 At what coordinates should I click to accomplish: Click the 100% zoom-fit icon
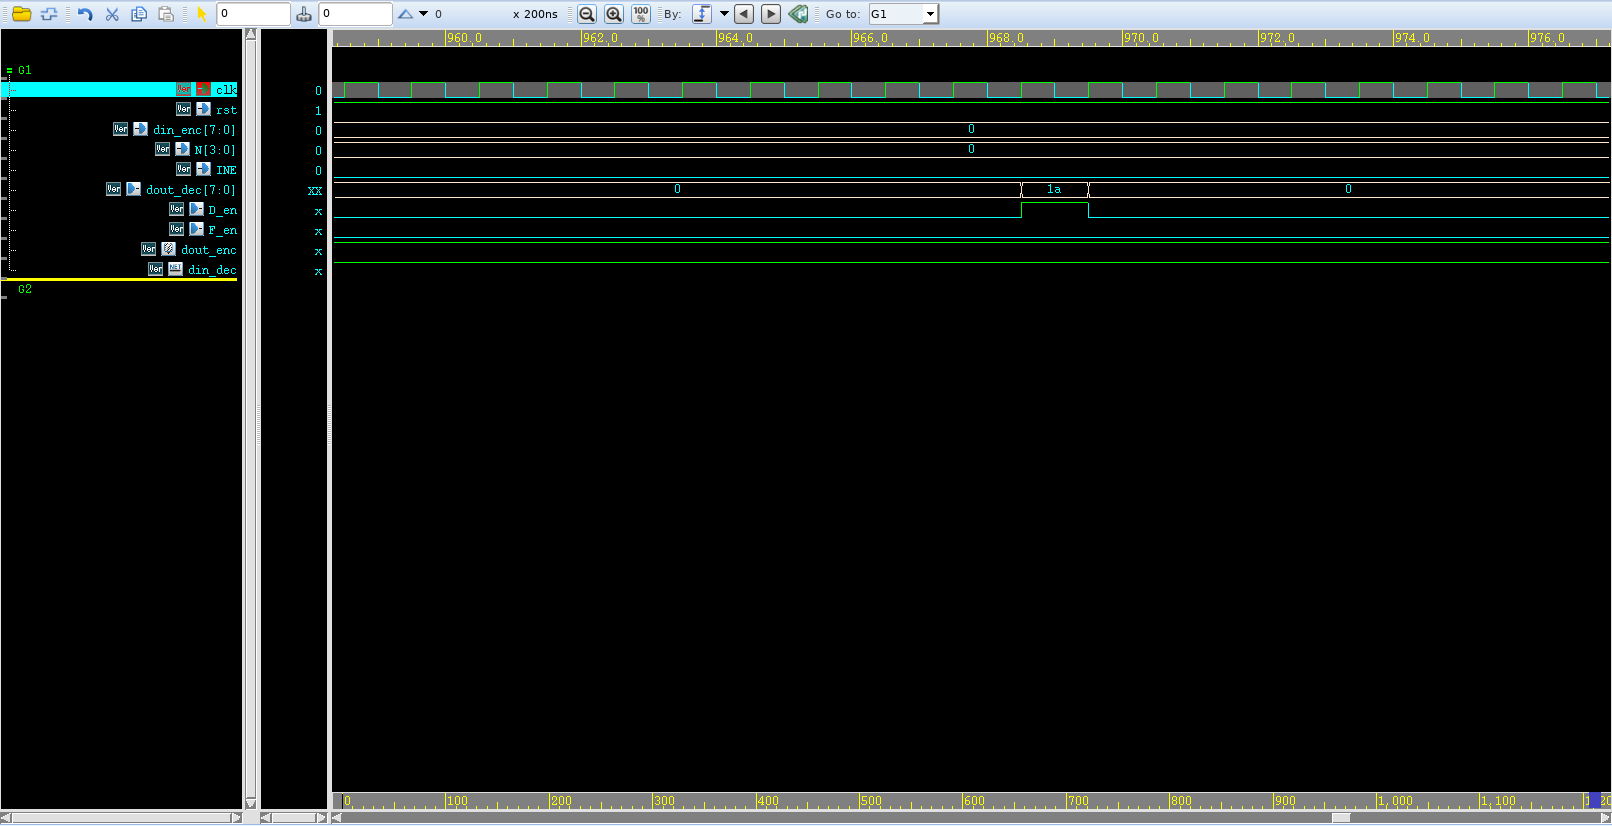coord(641,14)
